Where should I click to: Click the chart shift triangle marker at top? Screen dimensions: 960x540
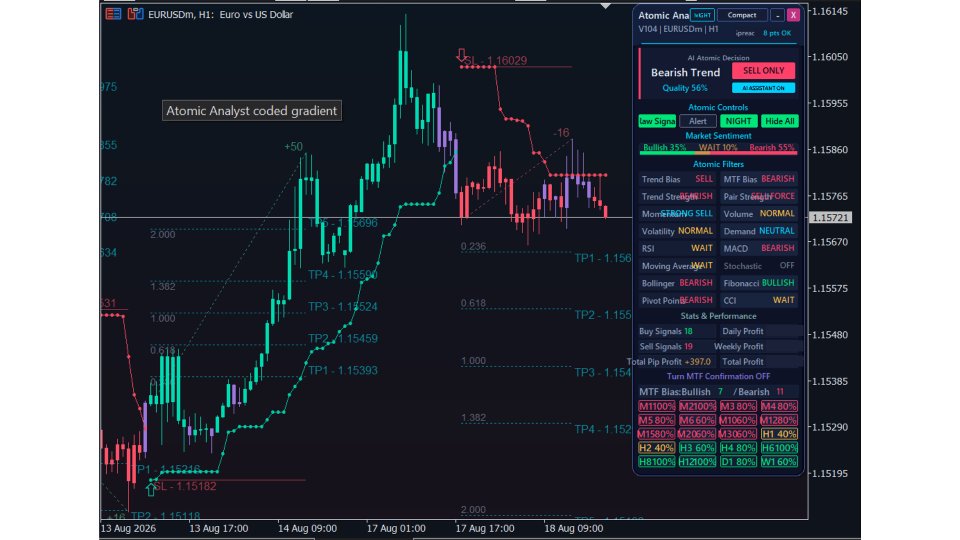point(606,6)
